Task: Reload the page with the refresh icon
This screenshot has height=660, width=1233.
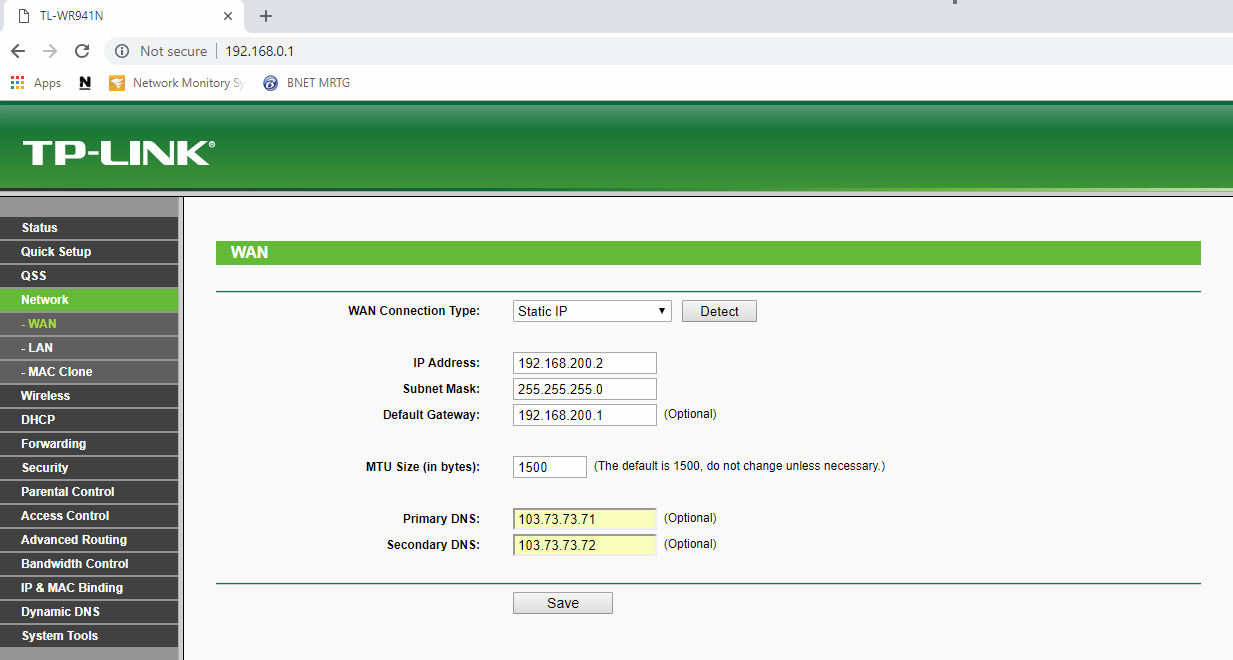Action: tap(82, 51)
